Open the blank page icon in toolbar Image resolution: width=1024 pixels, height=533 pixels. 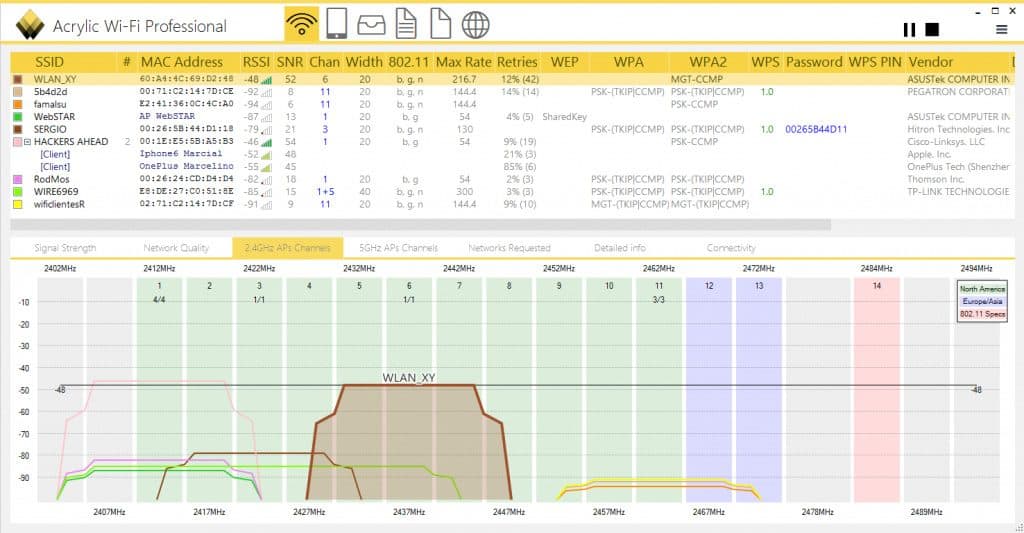point(440,24)
